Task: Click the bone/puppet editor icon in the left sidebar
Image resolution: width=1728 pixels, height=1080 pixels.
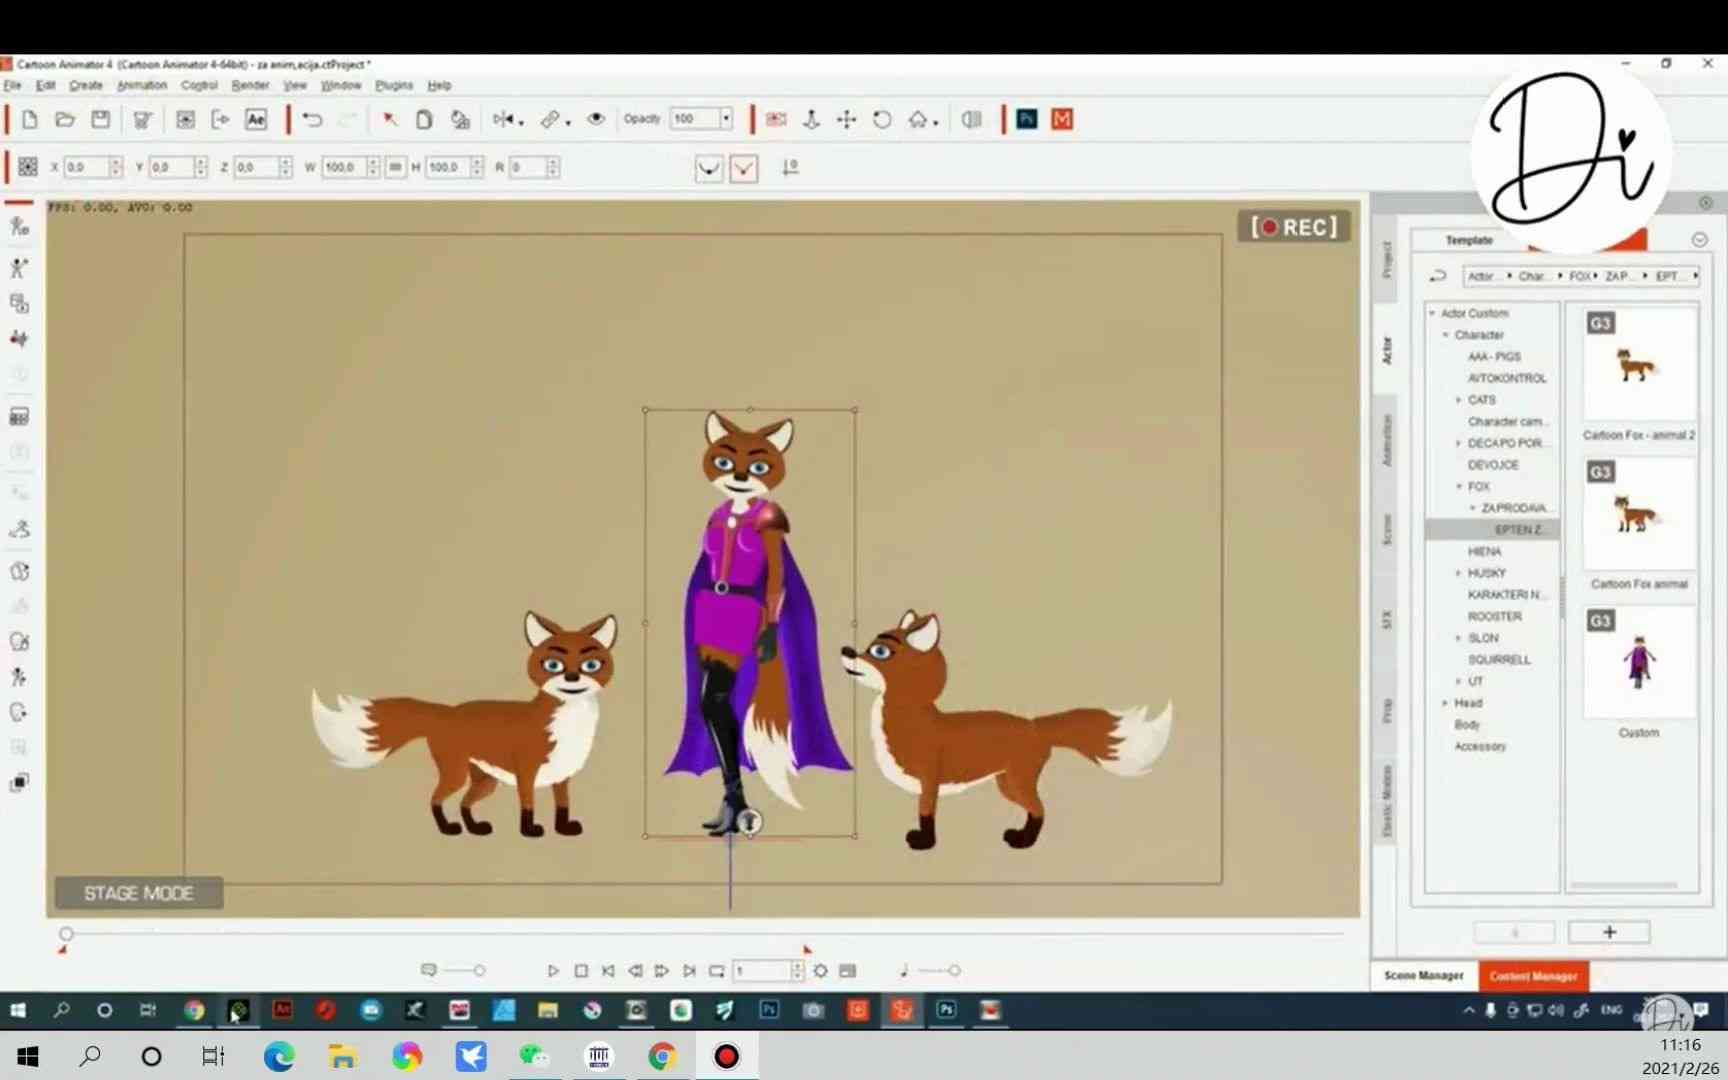Action: [x=19, y=268]
